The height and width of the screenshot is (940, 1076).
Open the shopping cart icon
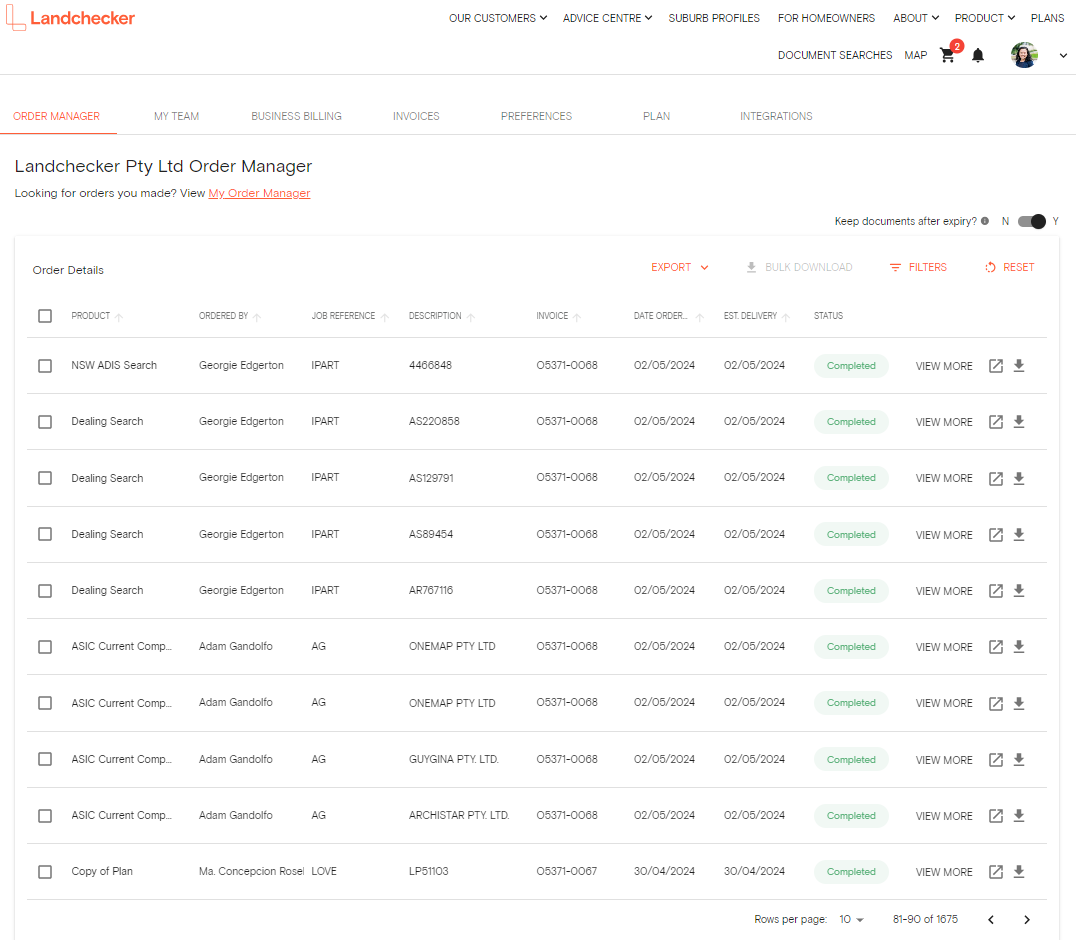coord(948,56)
